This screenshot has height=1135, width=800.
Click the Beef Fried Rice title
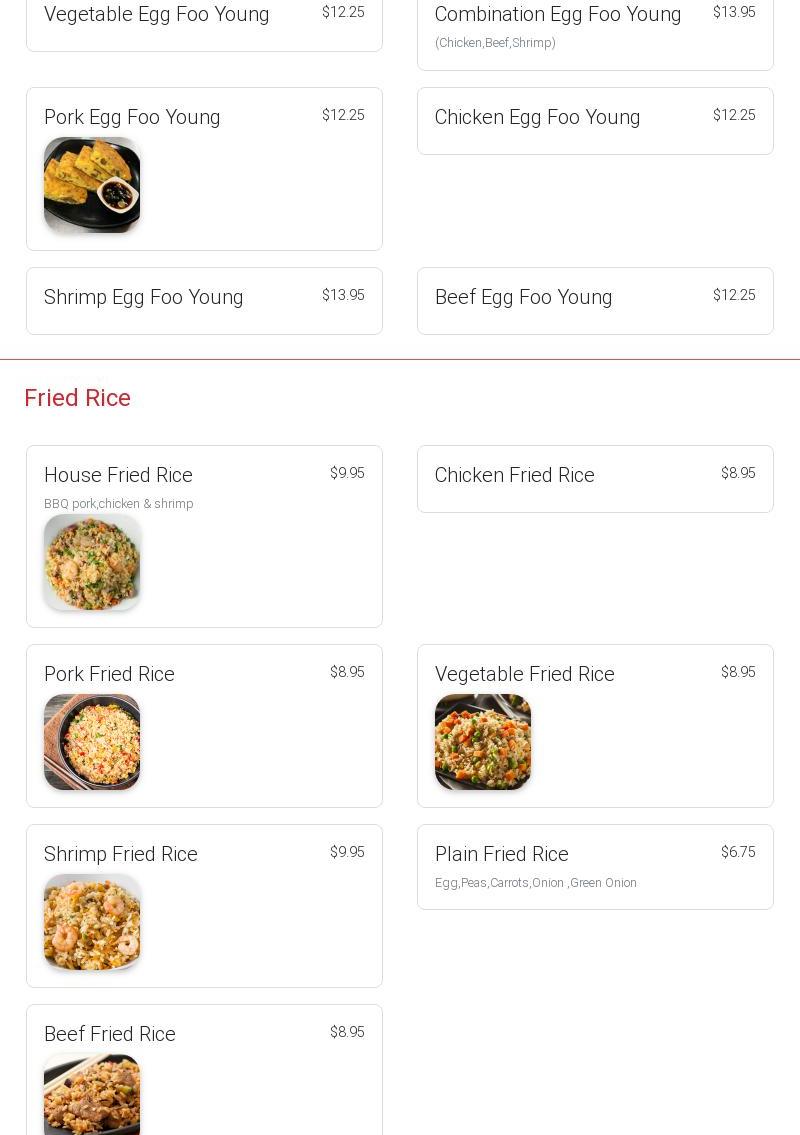110,1035
